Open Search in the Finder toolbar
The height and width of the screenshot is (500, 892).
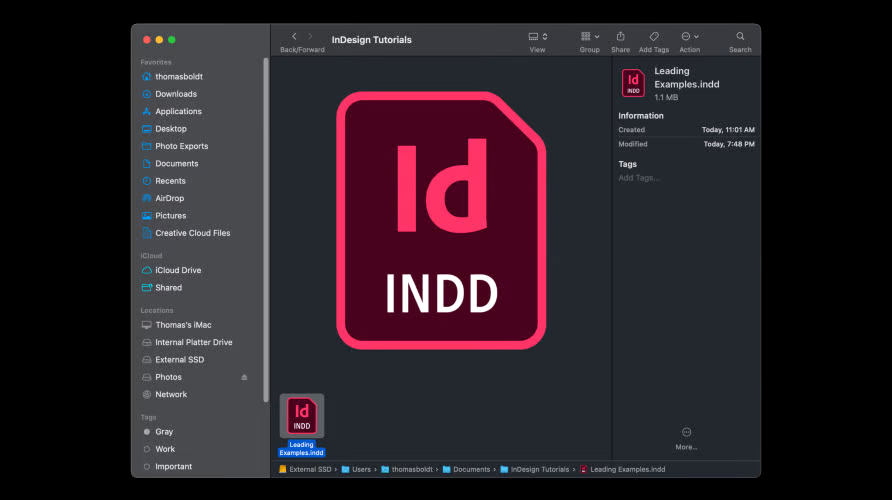click(x=740, y=36)
